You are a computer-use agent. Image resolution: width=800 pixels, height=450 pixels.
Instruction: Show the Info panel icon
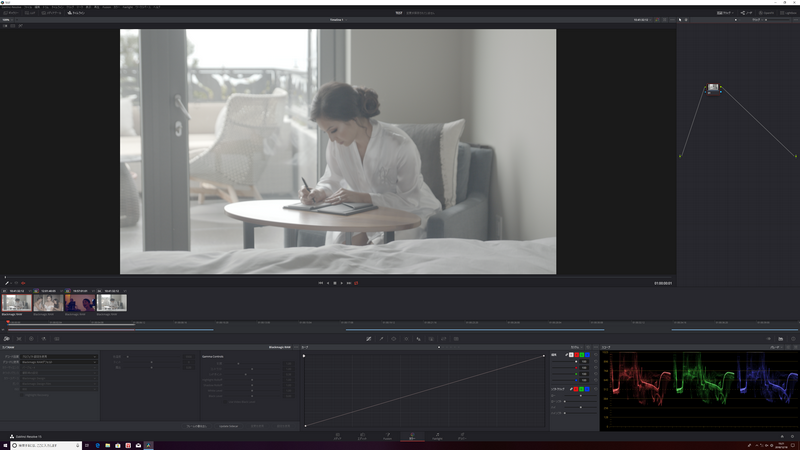(793, 339)
